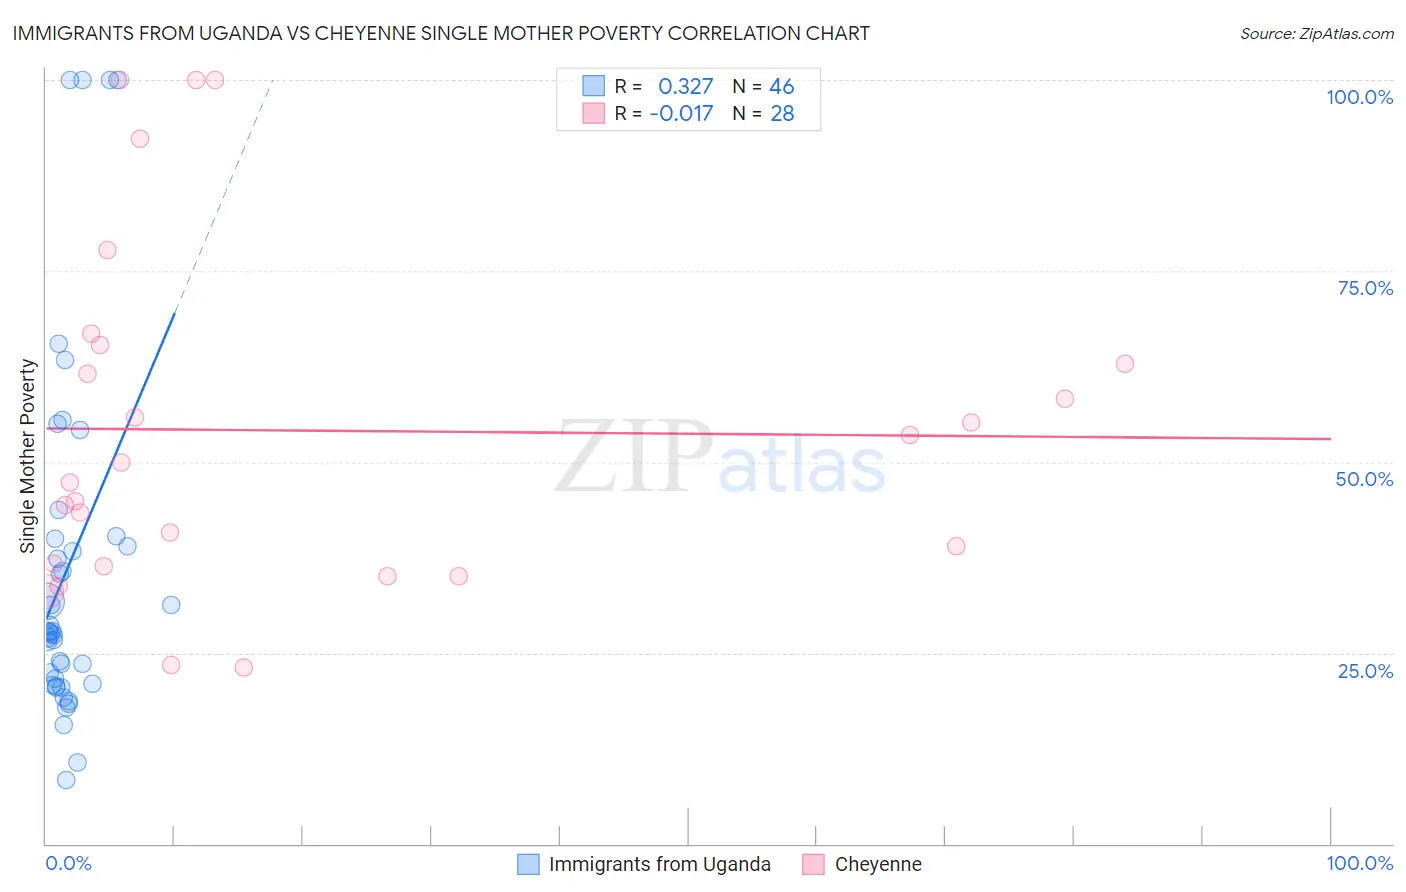Open the Source: ZipAtlas.com link
Viewport: 1406px width, 892px height.
coord(1316,34)
